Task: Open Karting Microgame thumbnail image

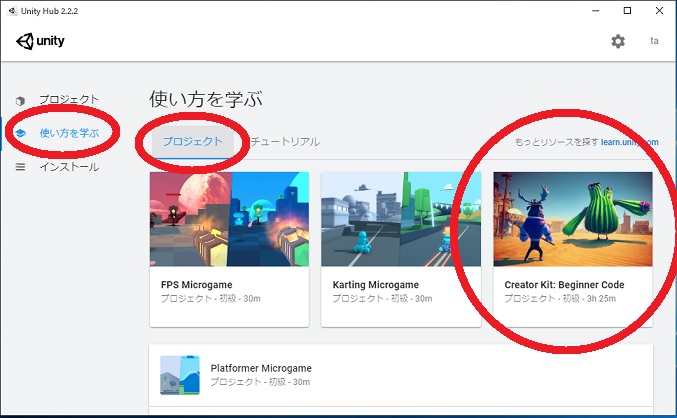Action: 401,219
